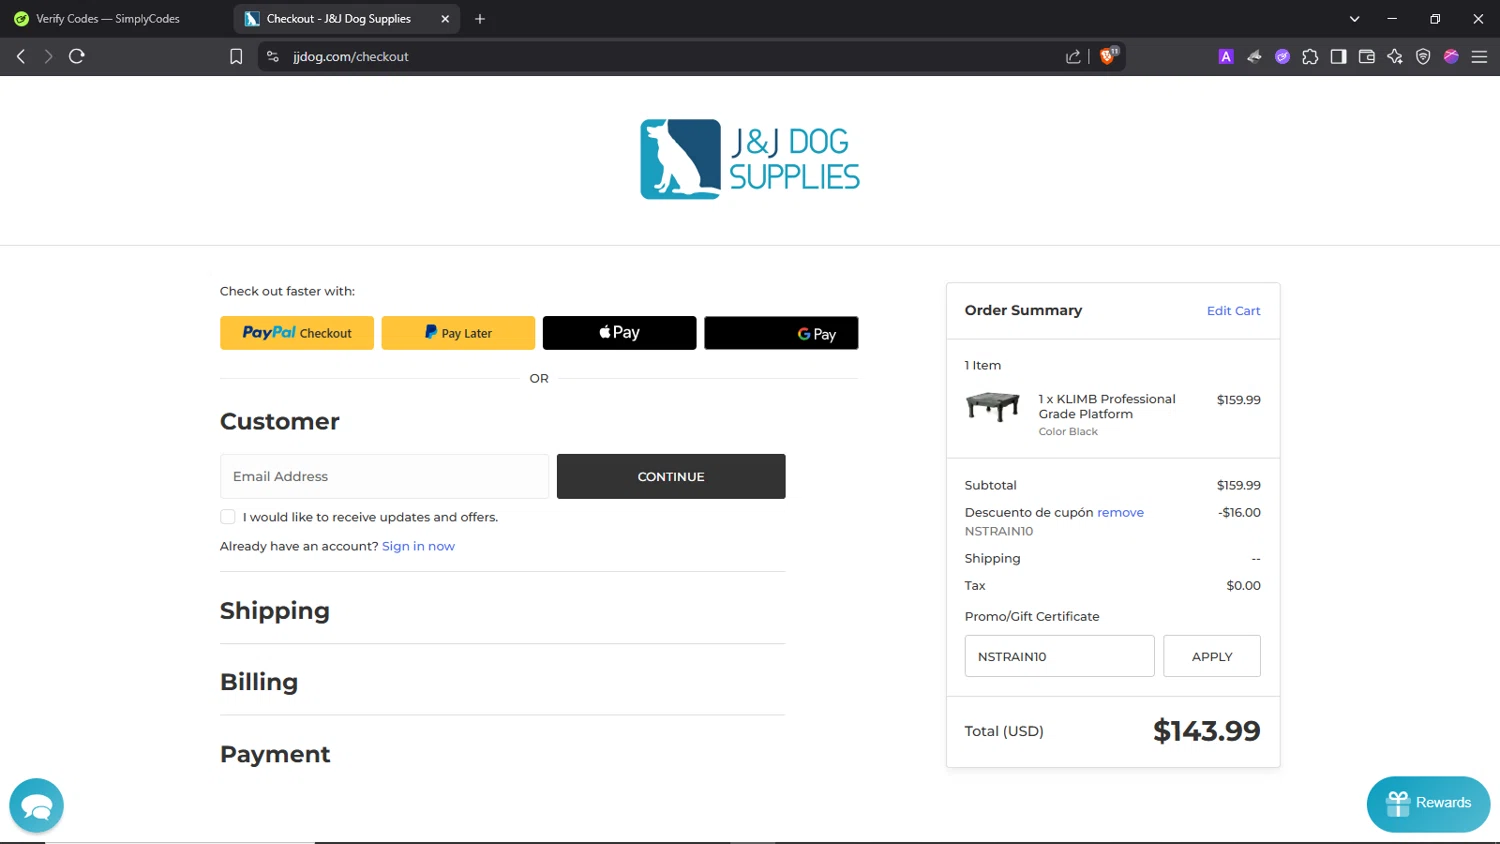The width and height of the screenshot is (1500, 844).
Task: Reload the checkout page
Action: click(x=77, y=57)
